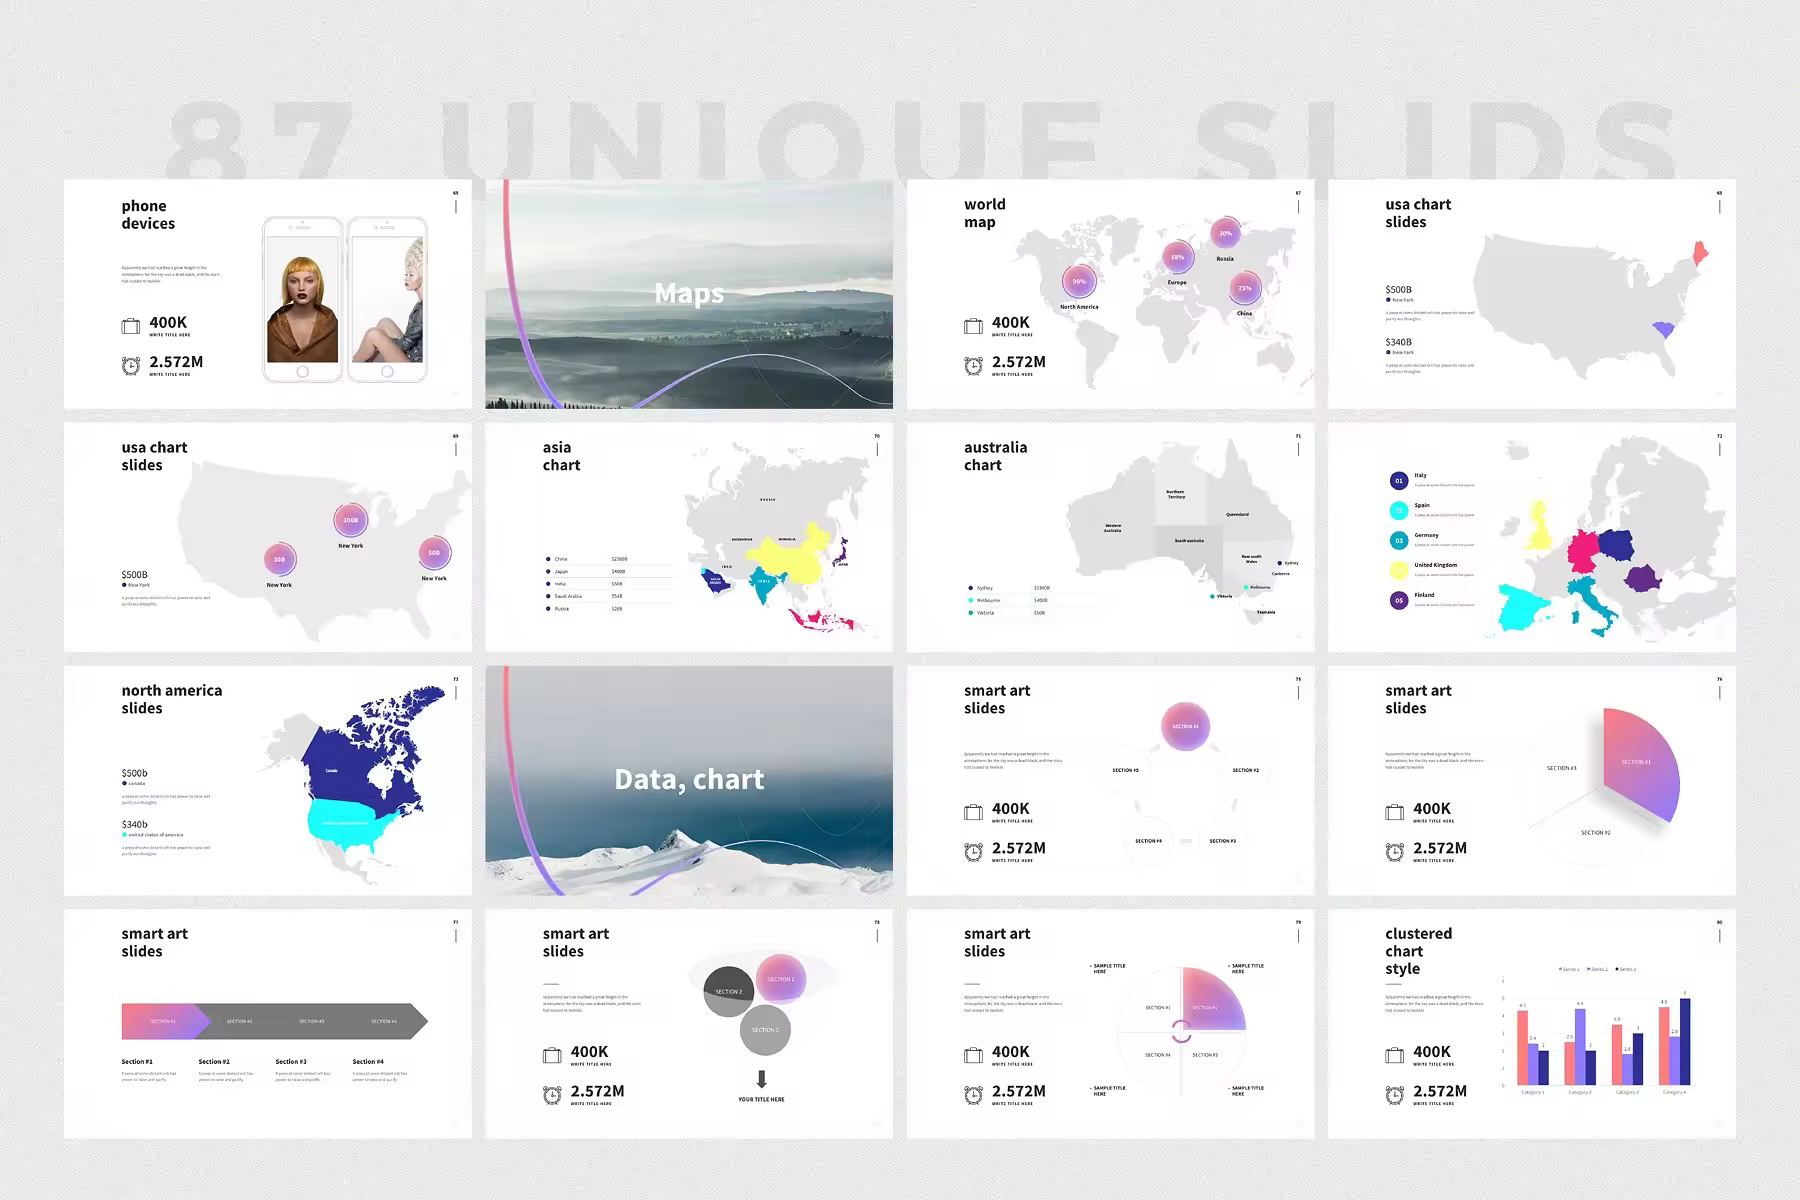Screen dimensions: 1800x1200
Task: Click the pink Indonesia region on Asia map
Action: tap(822, 620)
